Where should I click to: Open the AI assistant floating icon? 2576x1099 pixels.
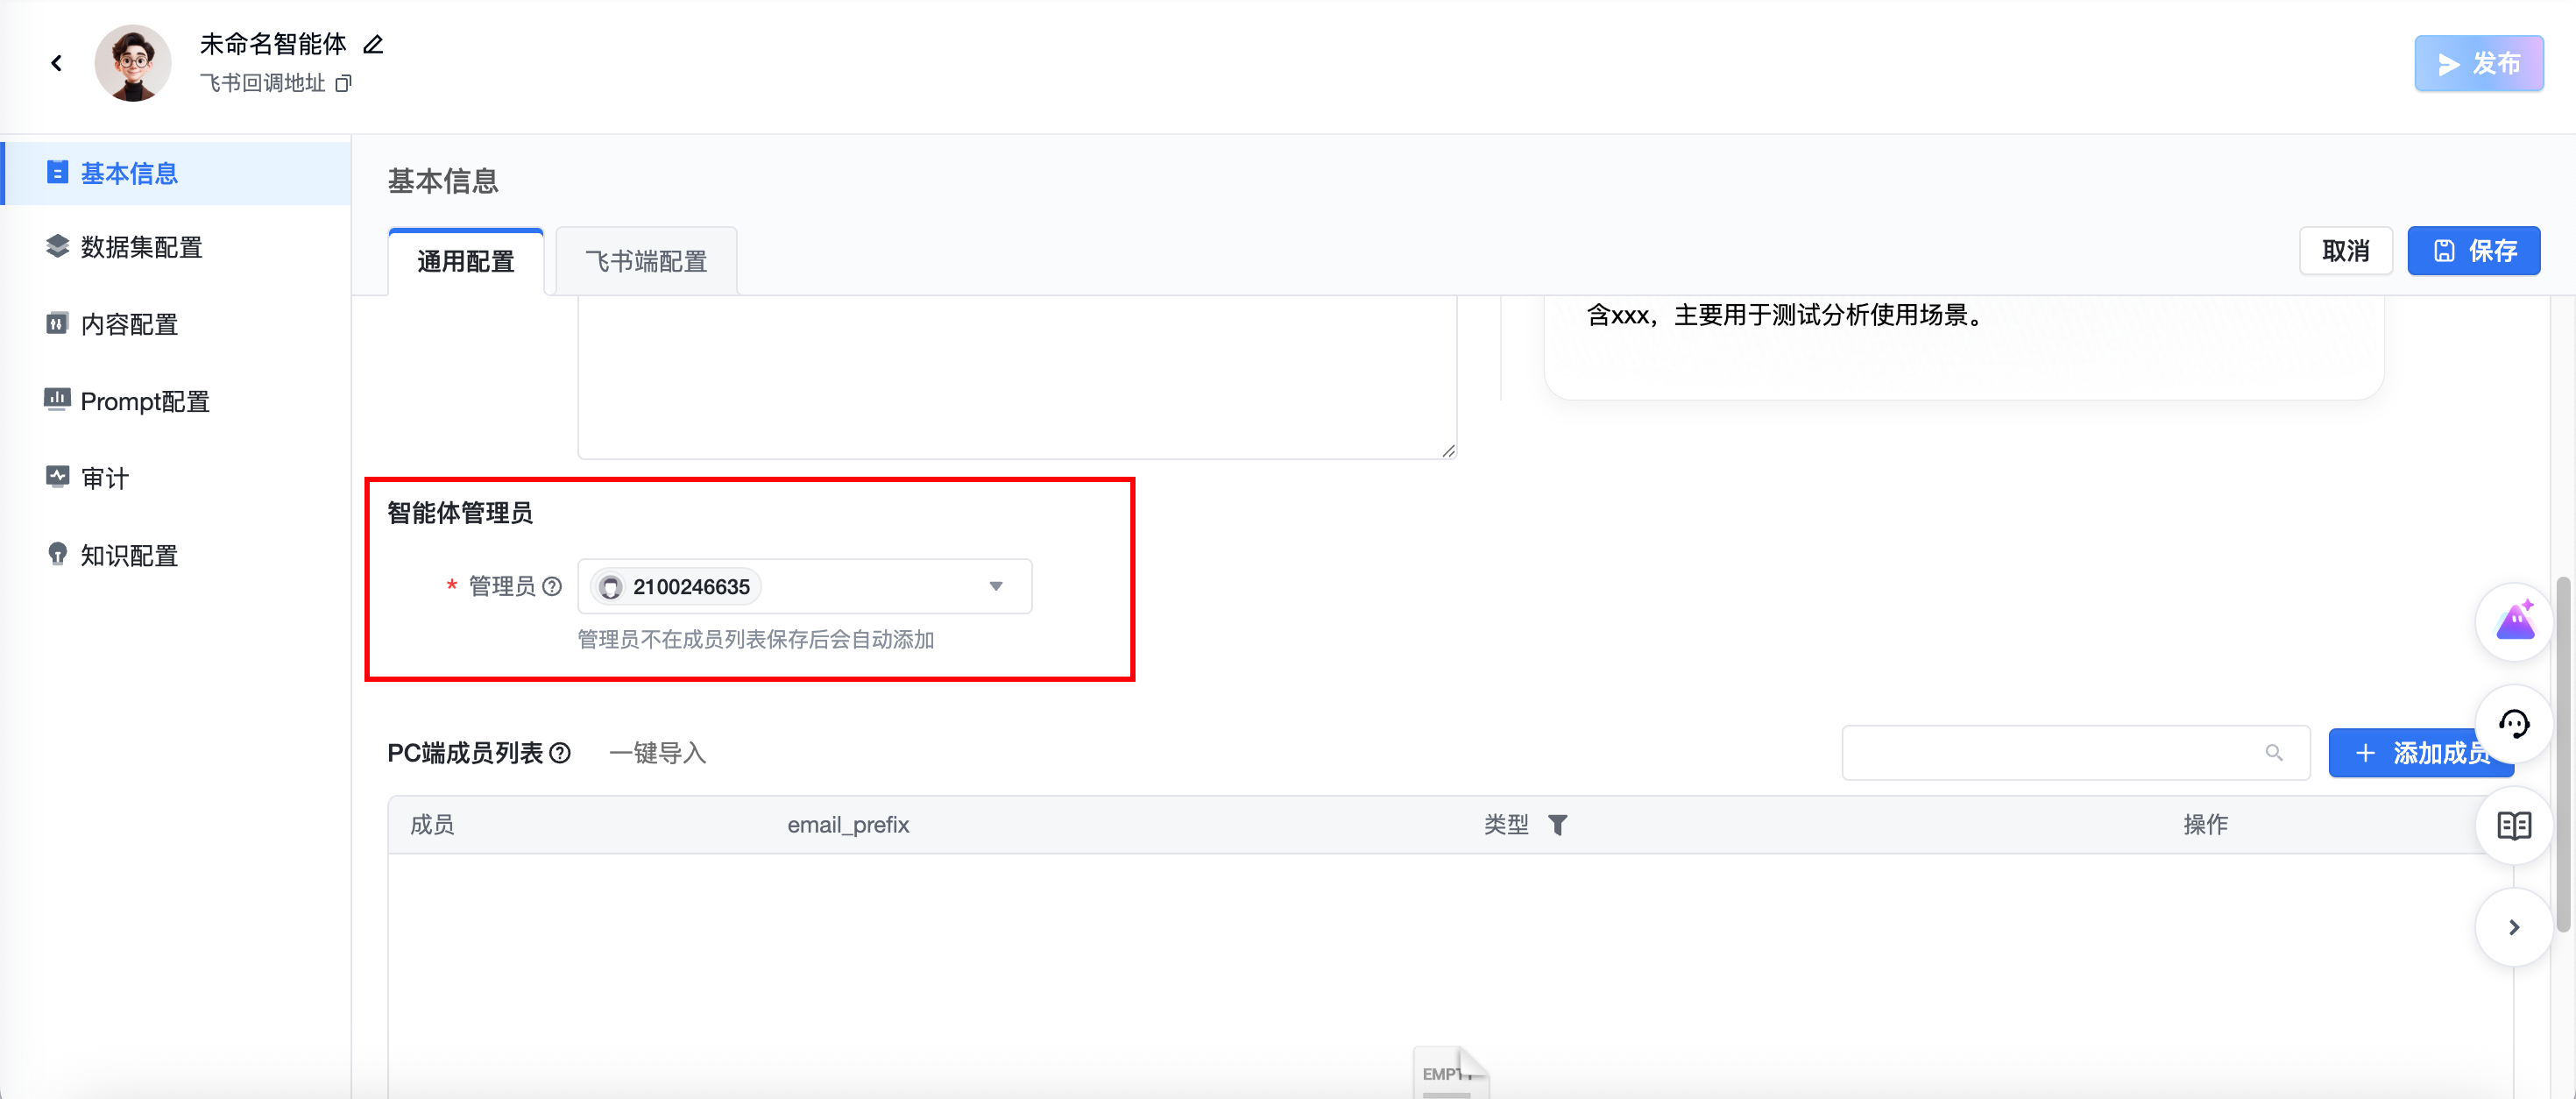[2514, 622]
